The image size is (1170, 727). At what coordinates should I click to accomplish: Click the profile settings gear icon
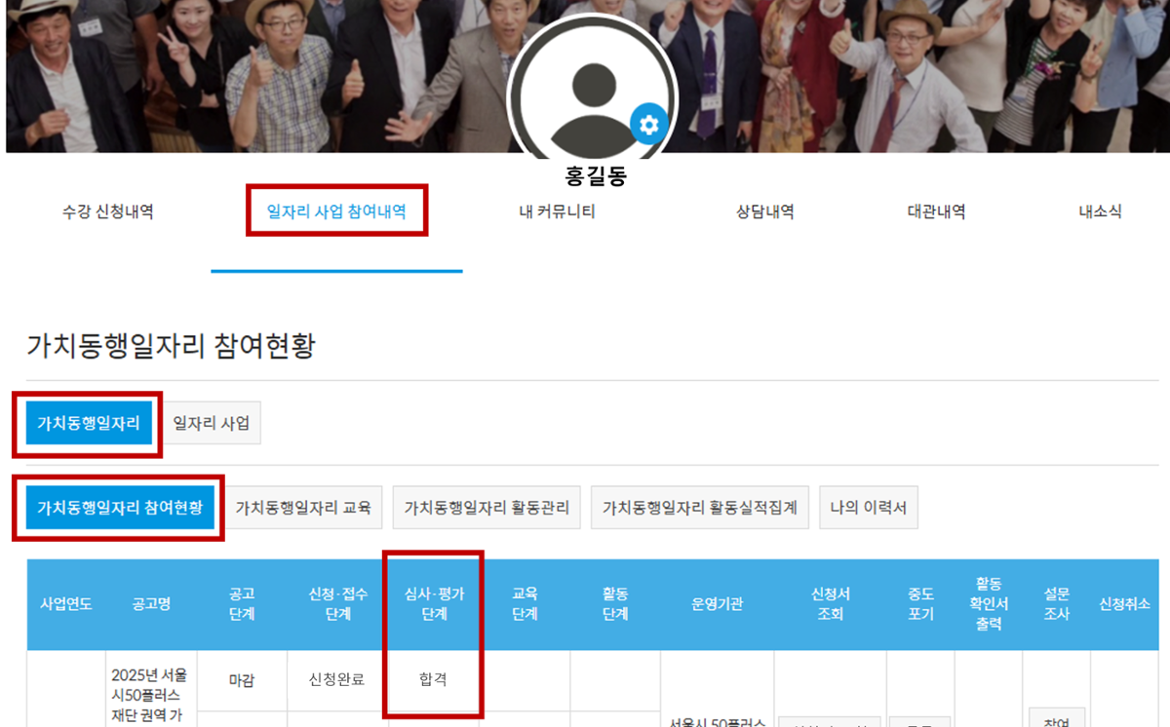(649, 125)
